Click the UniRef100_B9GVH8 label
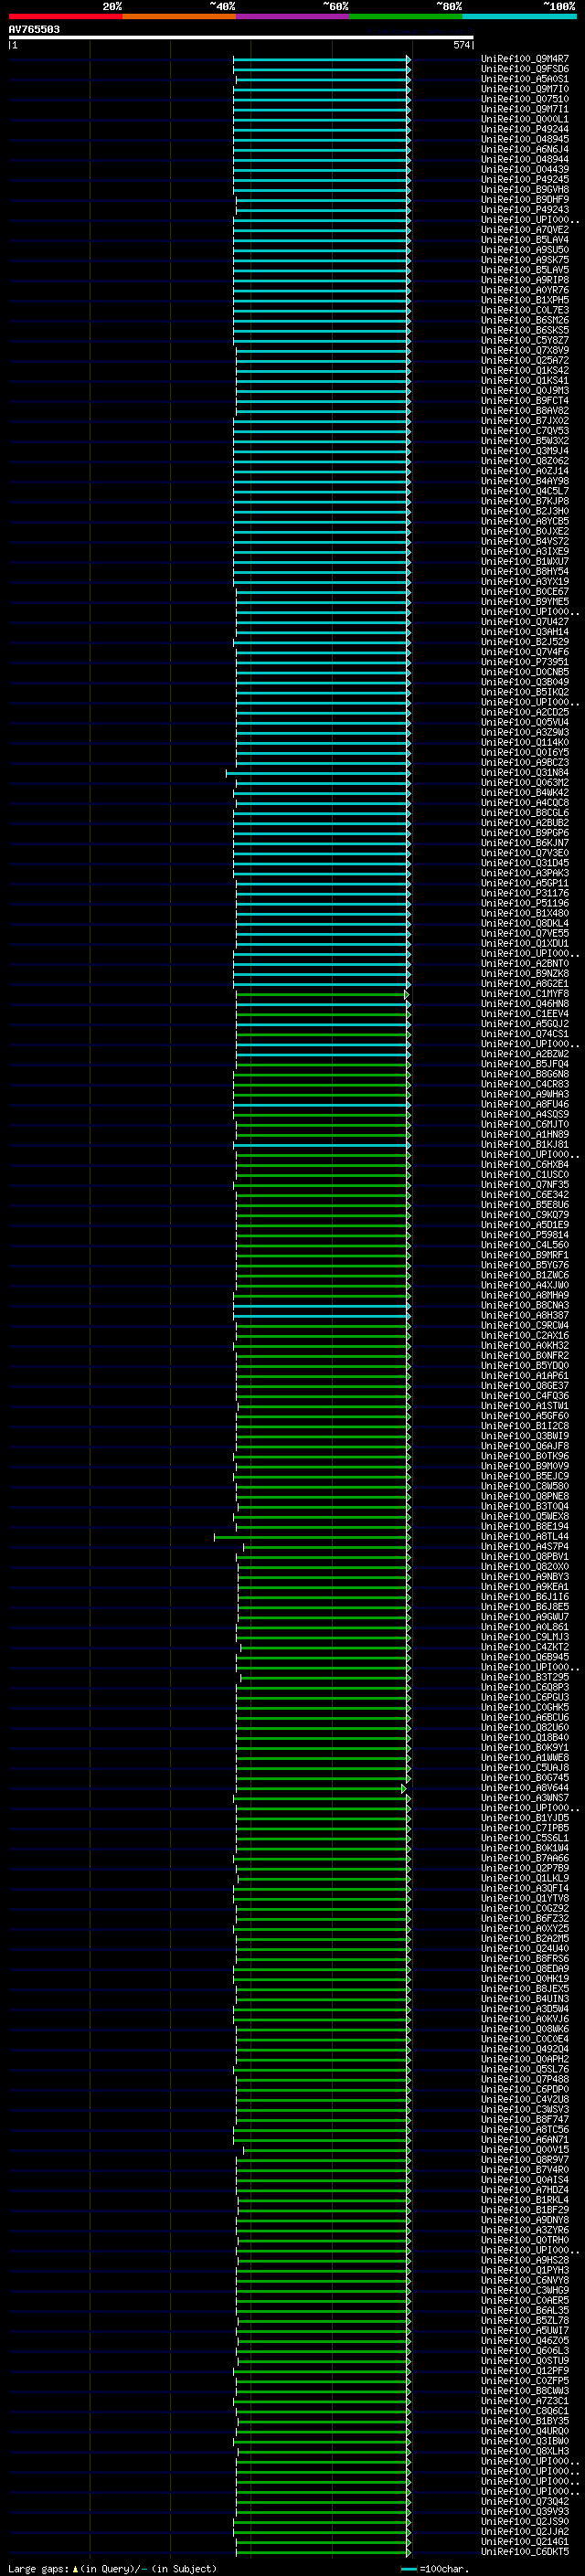Image resolution: width=585 pixels, height=2576 pixels. (525, 189)
